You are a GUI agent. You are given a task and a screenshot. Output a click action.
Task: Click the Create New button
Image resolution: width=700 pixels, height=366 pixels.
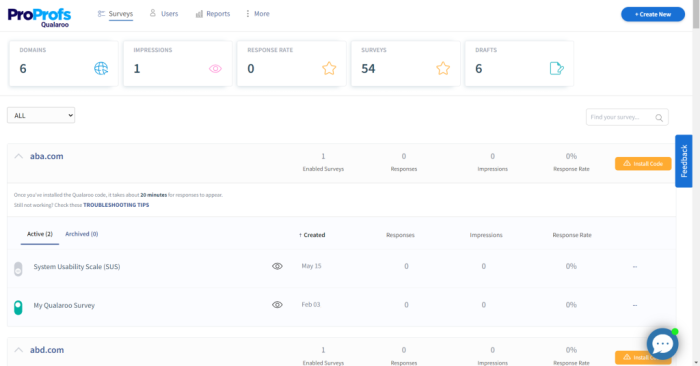[x=653, y=14]
